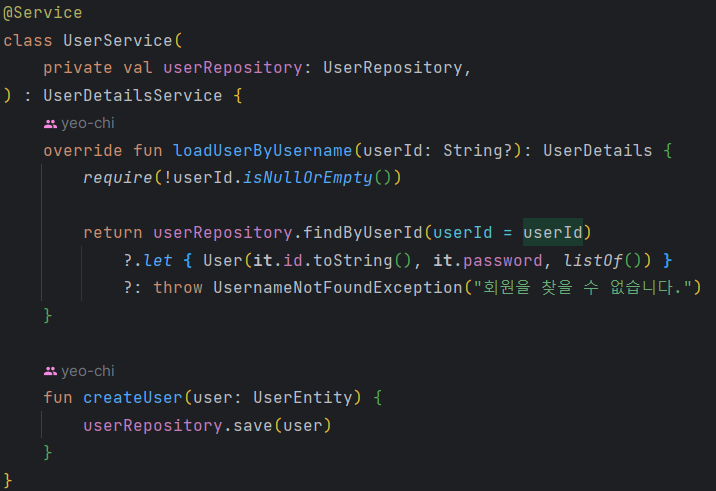Screen dimensions: 716x491
Task: Click the User constructor call
Action: tap(223, 260)
